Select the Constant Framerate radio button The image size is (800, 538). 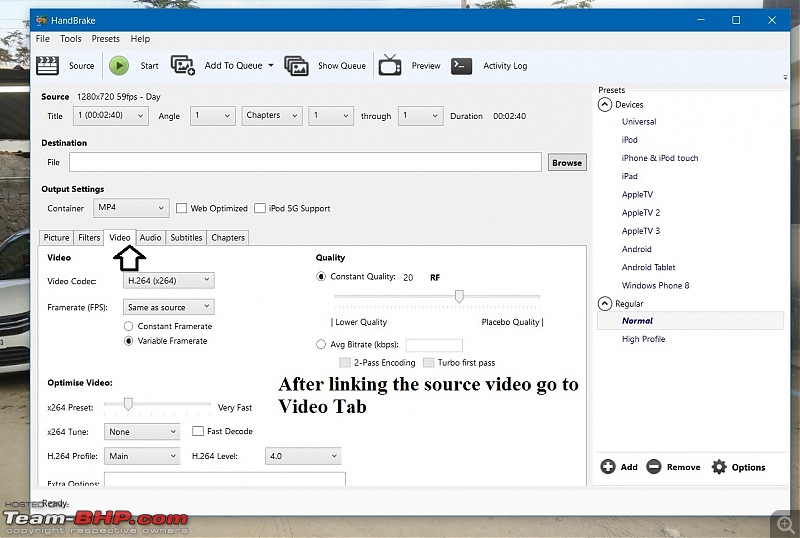click(129, 326)
